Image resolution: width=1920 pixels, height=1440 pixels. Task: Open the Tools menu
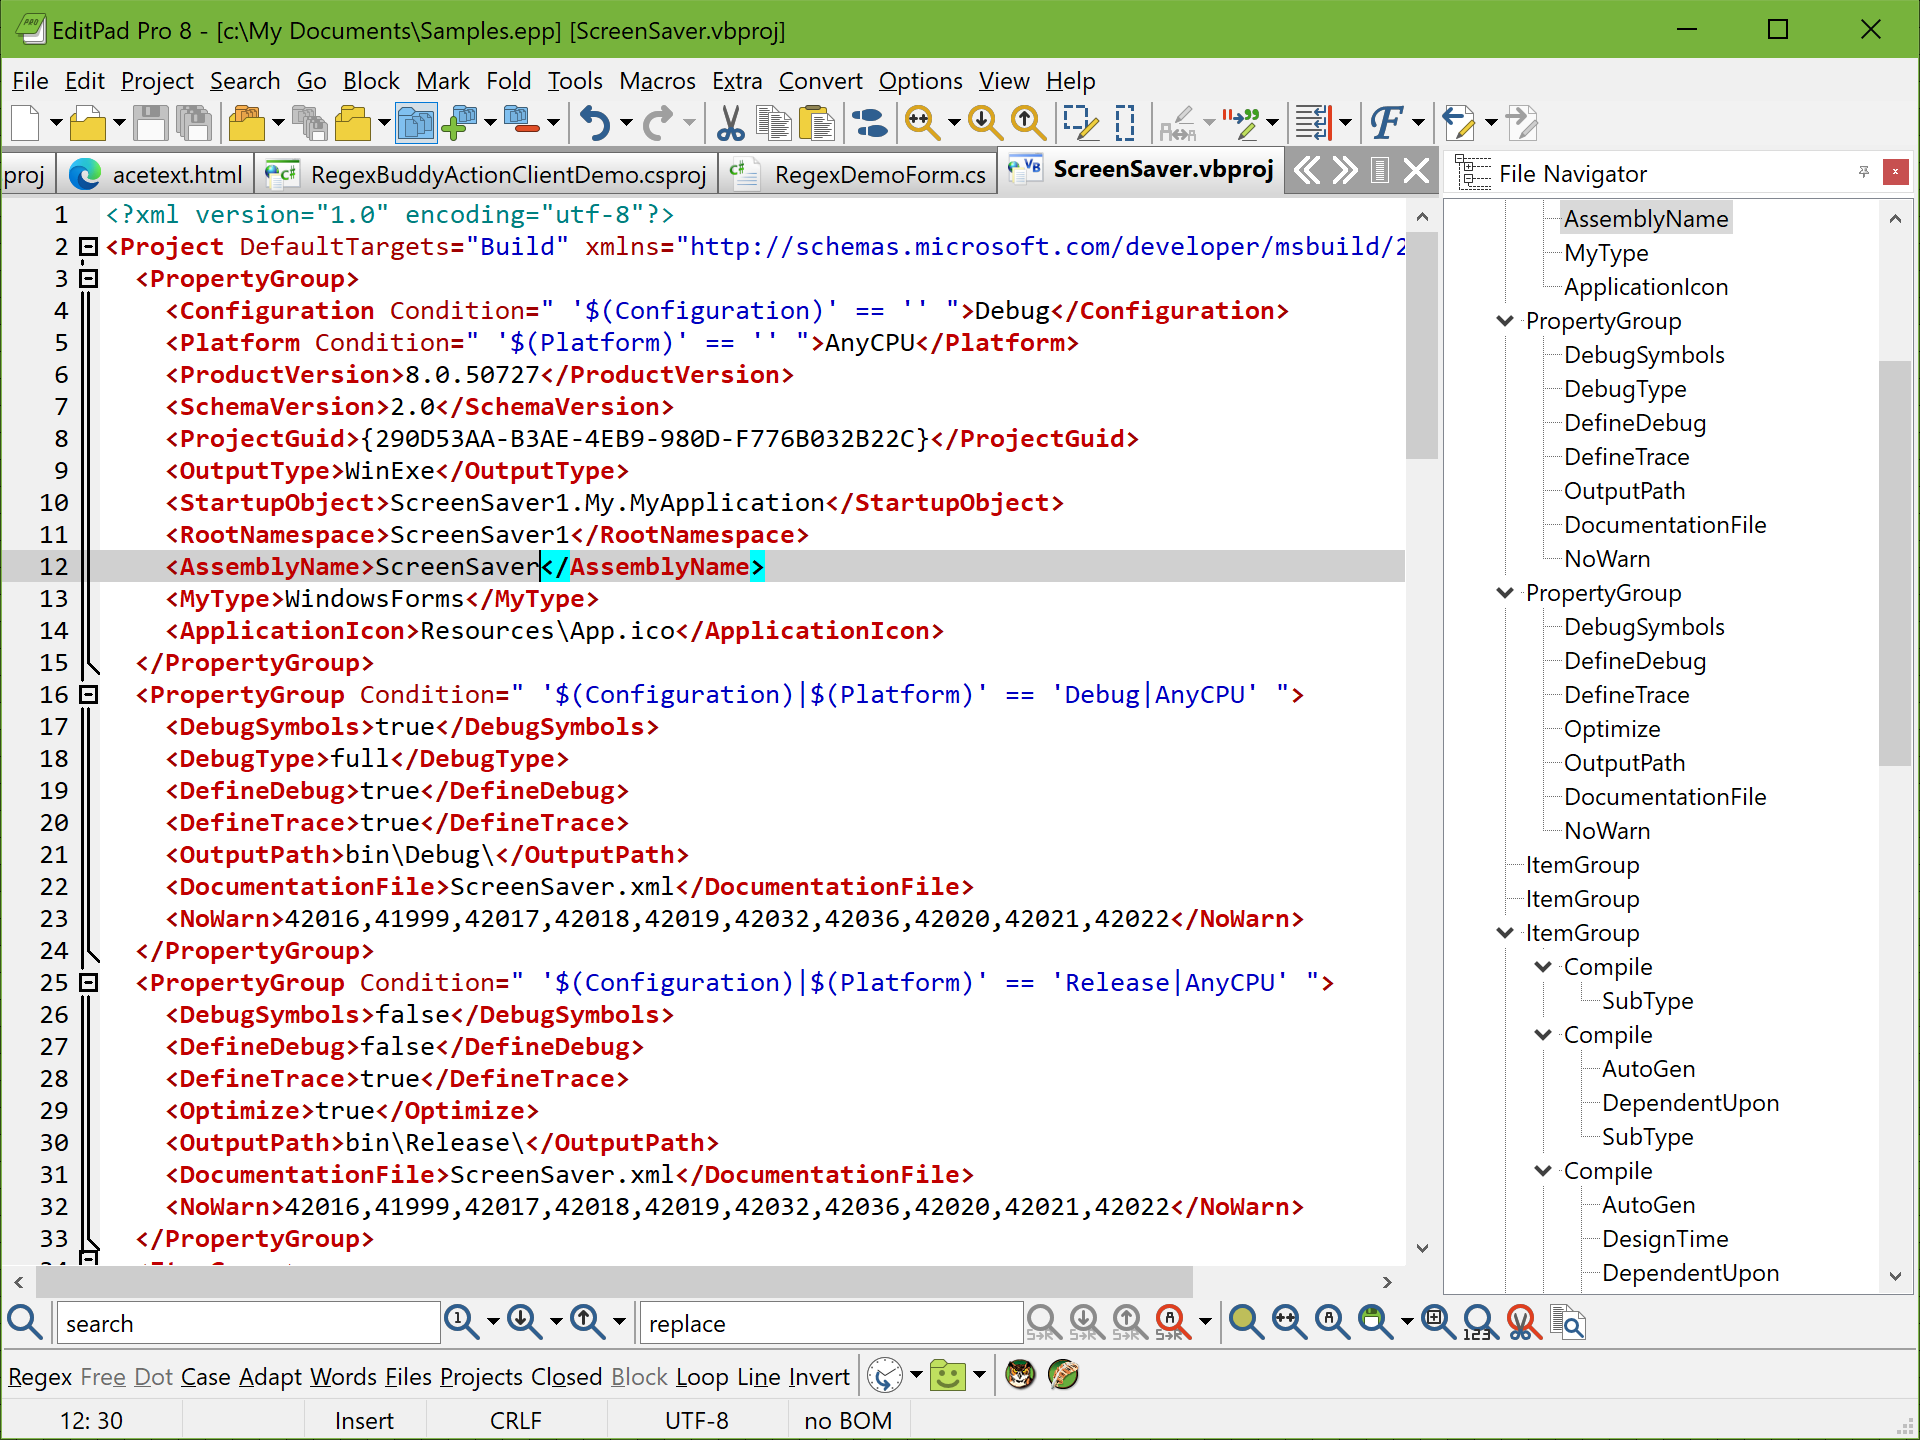pos(571,80)
